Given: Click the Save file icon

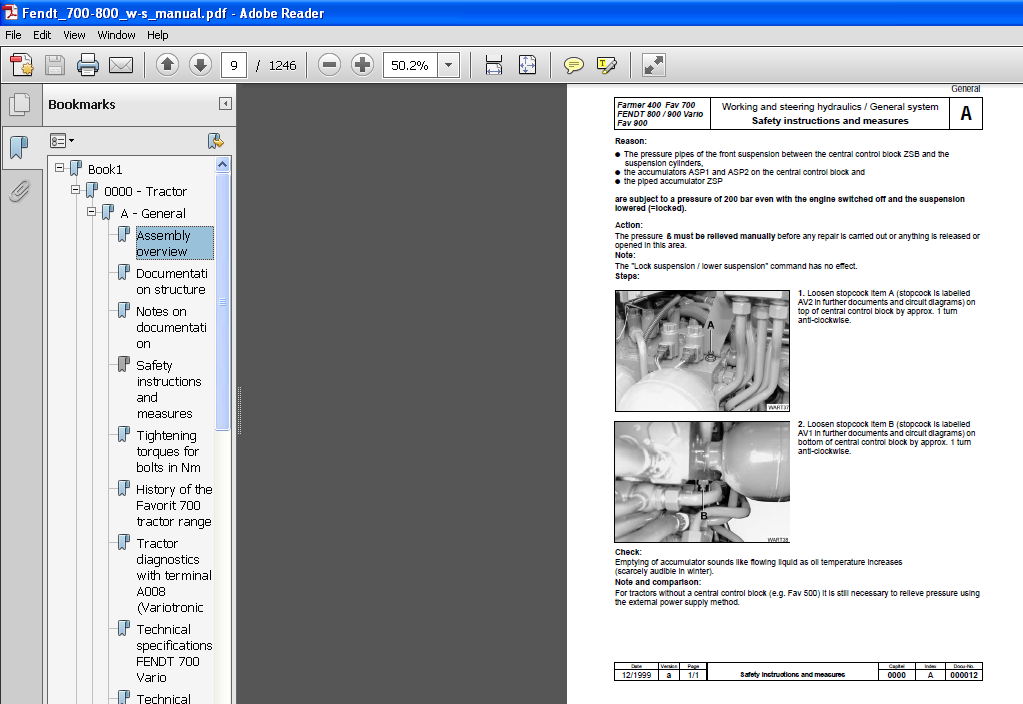Looking at the screenshot, I should (55, 65).
